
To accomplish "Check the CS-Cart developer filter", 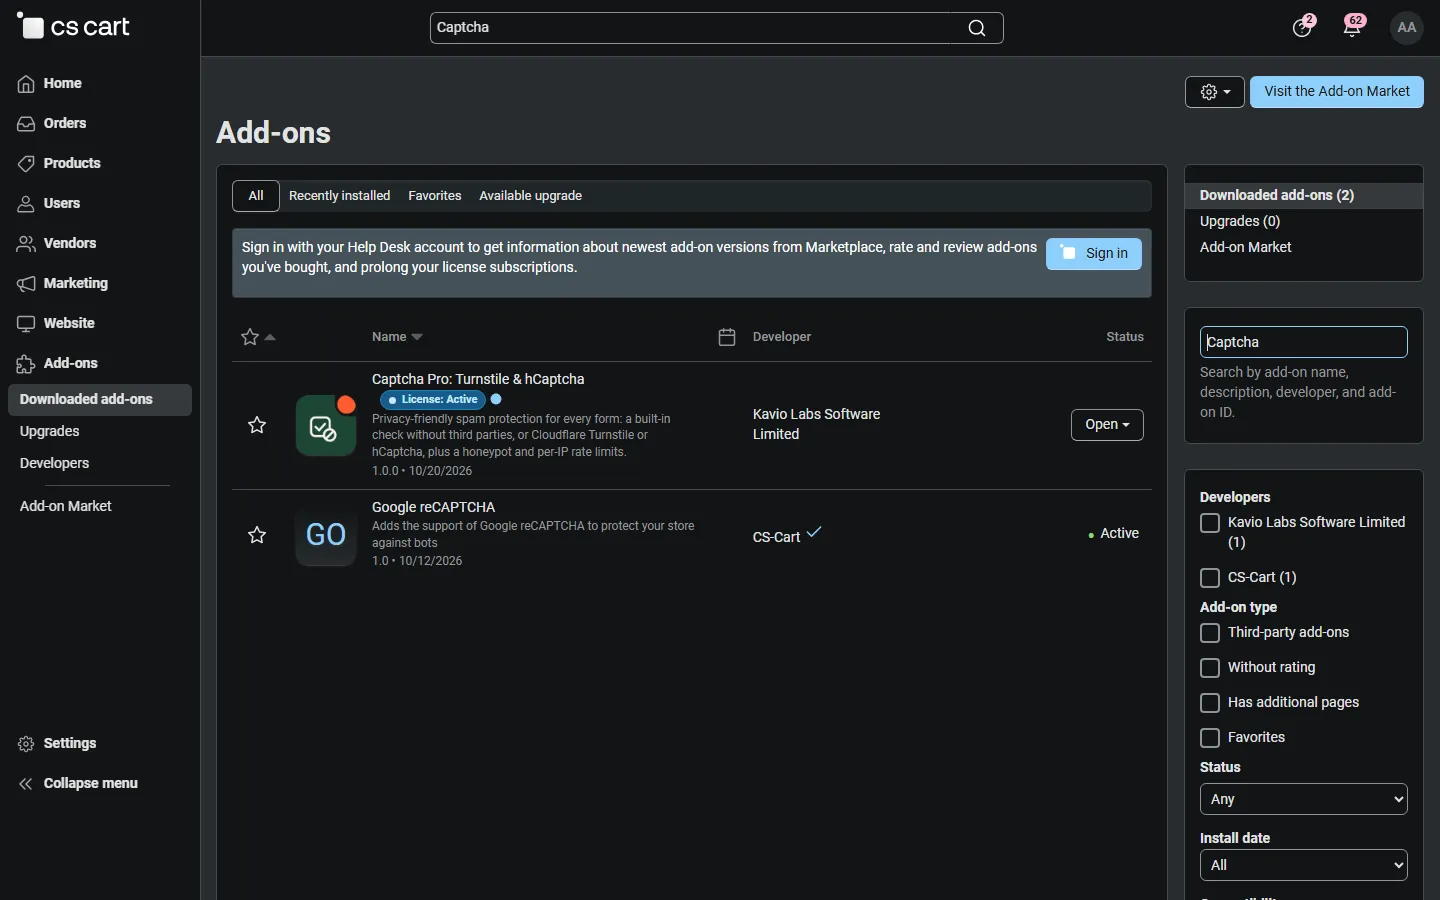I will pos(1210,578).
